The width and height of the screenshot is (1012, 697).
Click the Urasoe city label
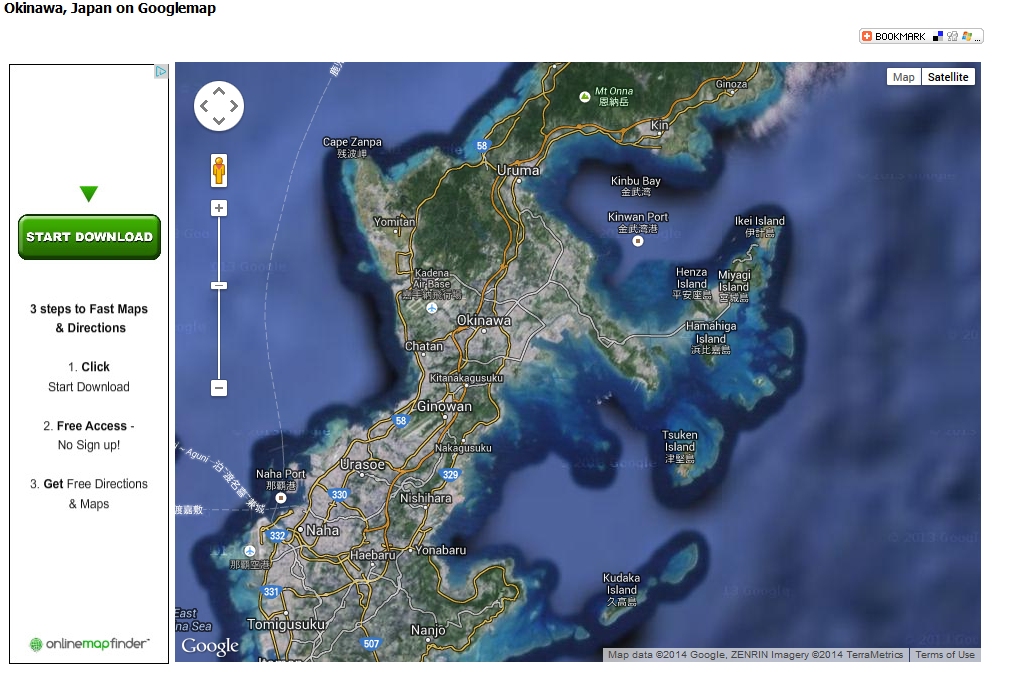[362, 464]
